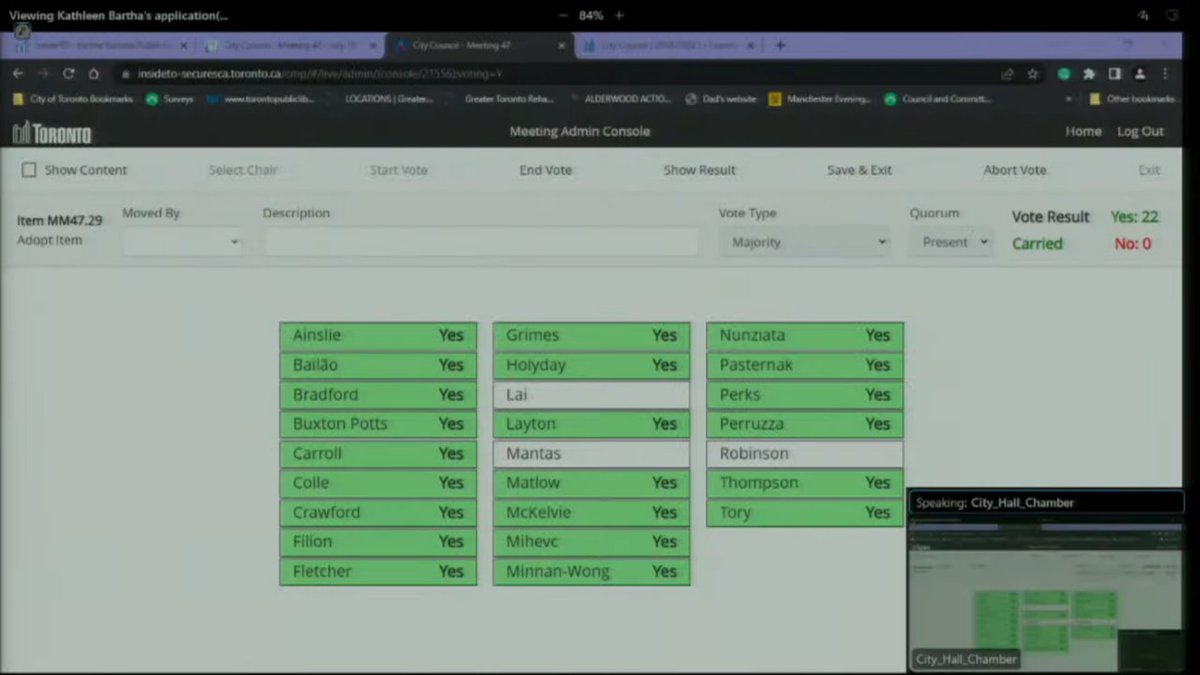Screen dimensions: 1200x675
Task: Select the blank Mantas vote tile
Action: point(591,454)
